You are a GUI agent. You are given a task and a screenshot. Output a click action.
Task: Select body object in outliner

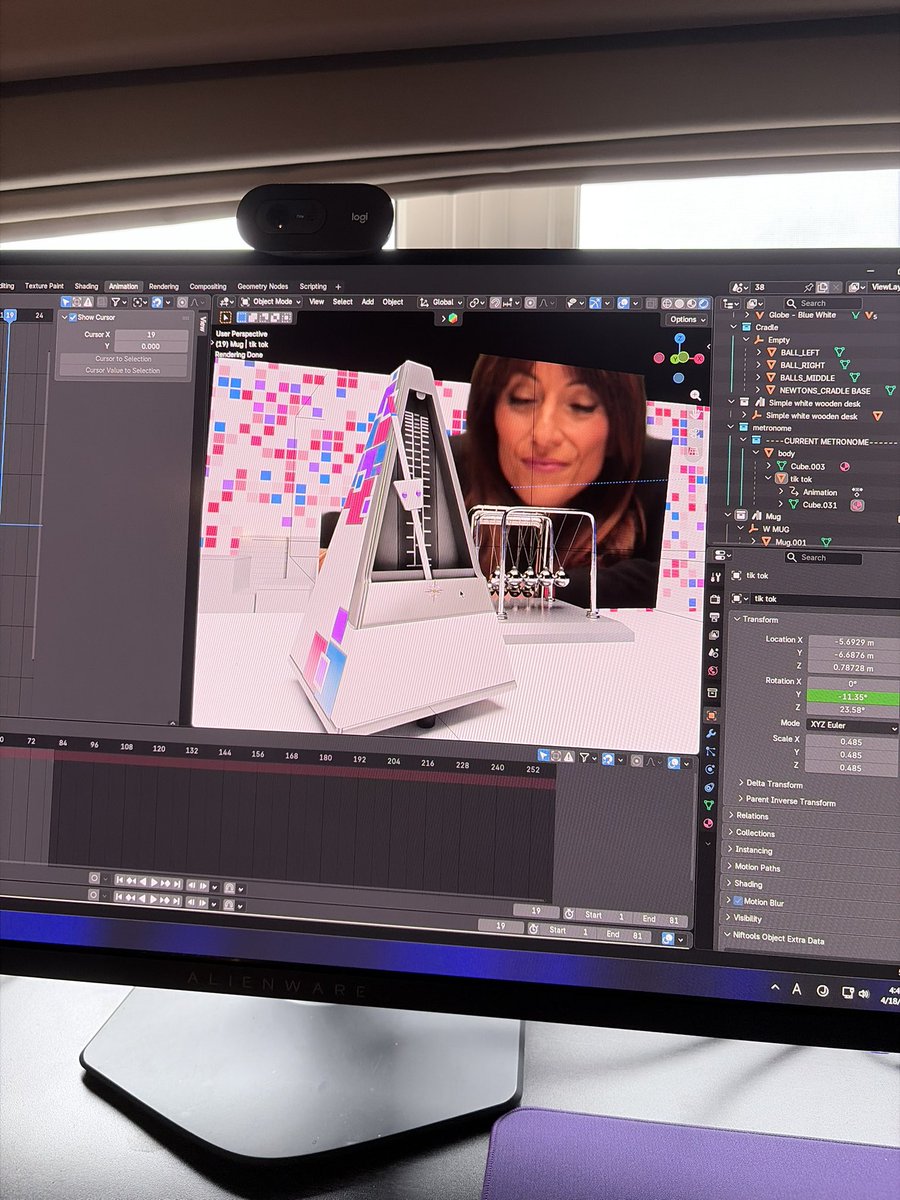click(x=786, y=454)
